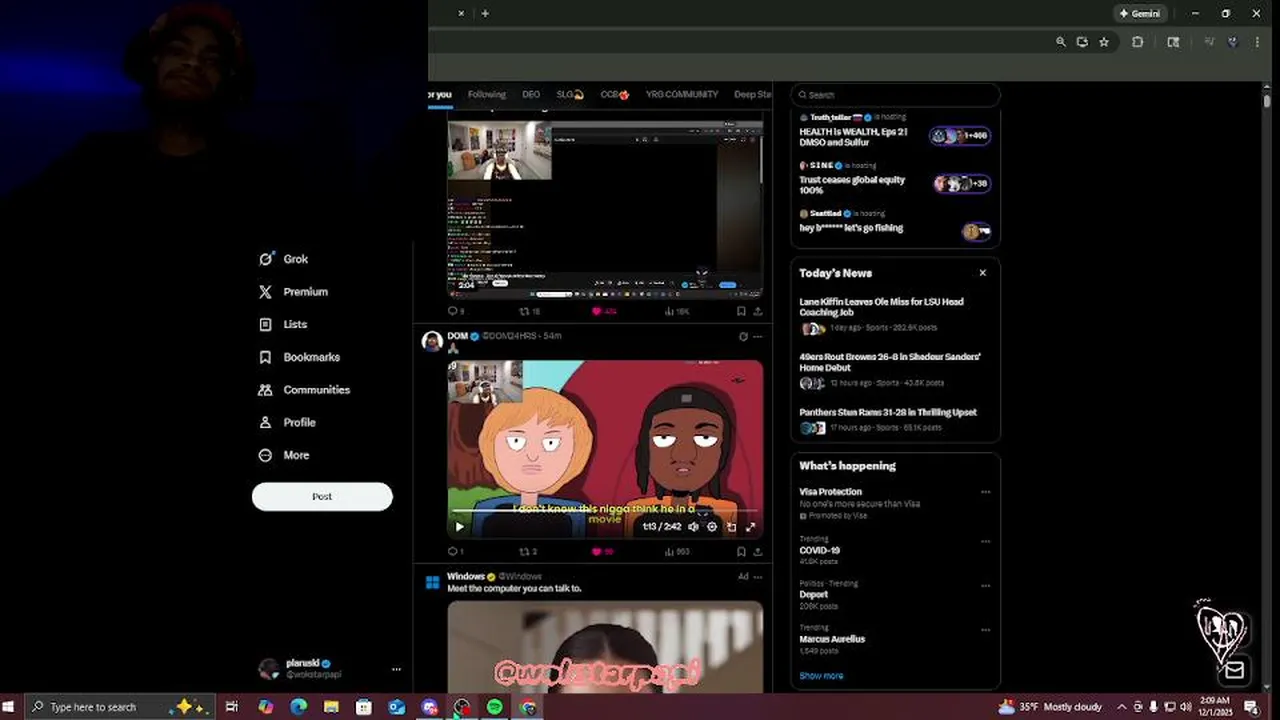Open Grok explain icon on DOM post

click(x=743, y=337)
